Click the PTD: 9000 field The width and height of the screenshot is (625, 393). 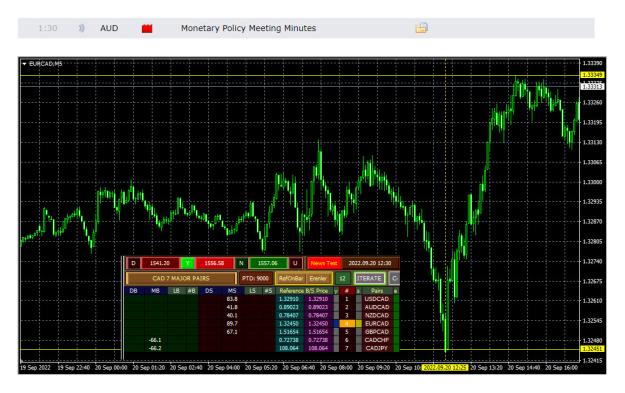(256, 278)
